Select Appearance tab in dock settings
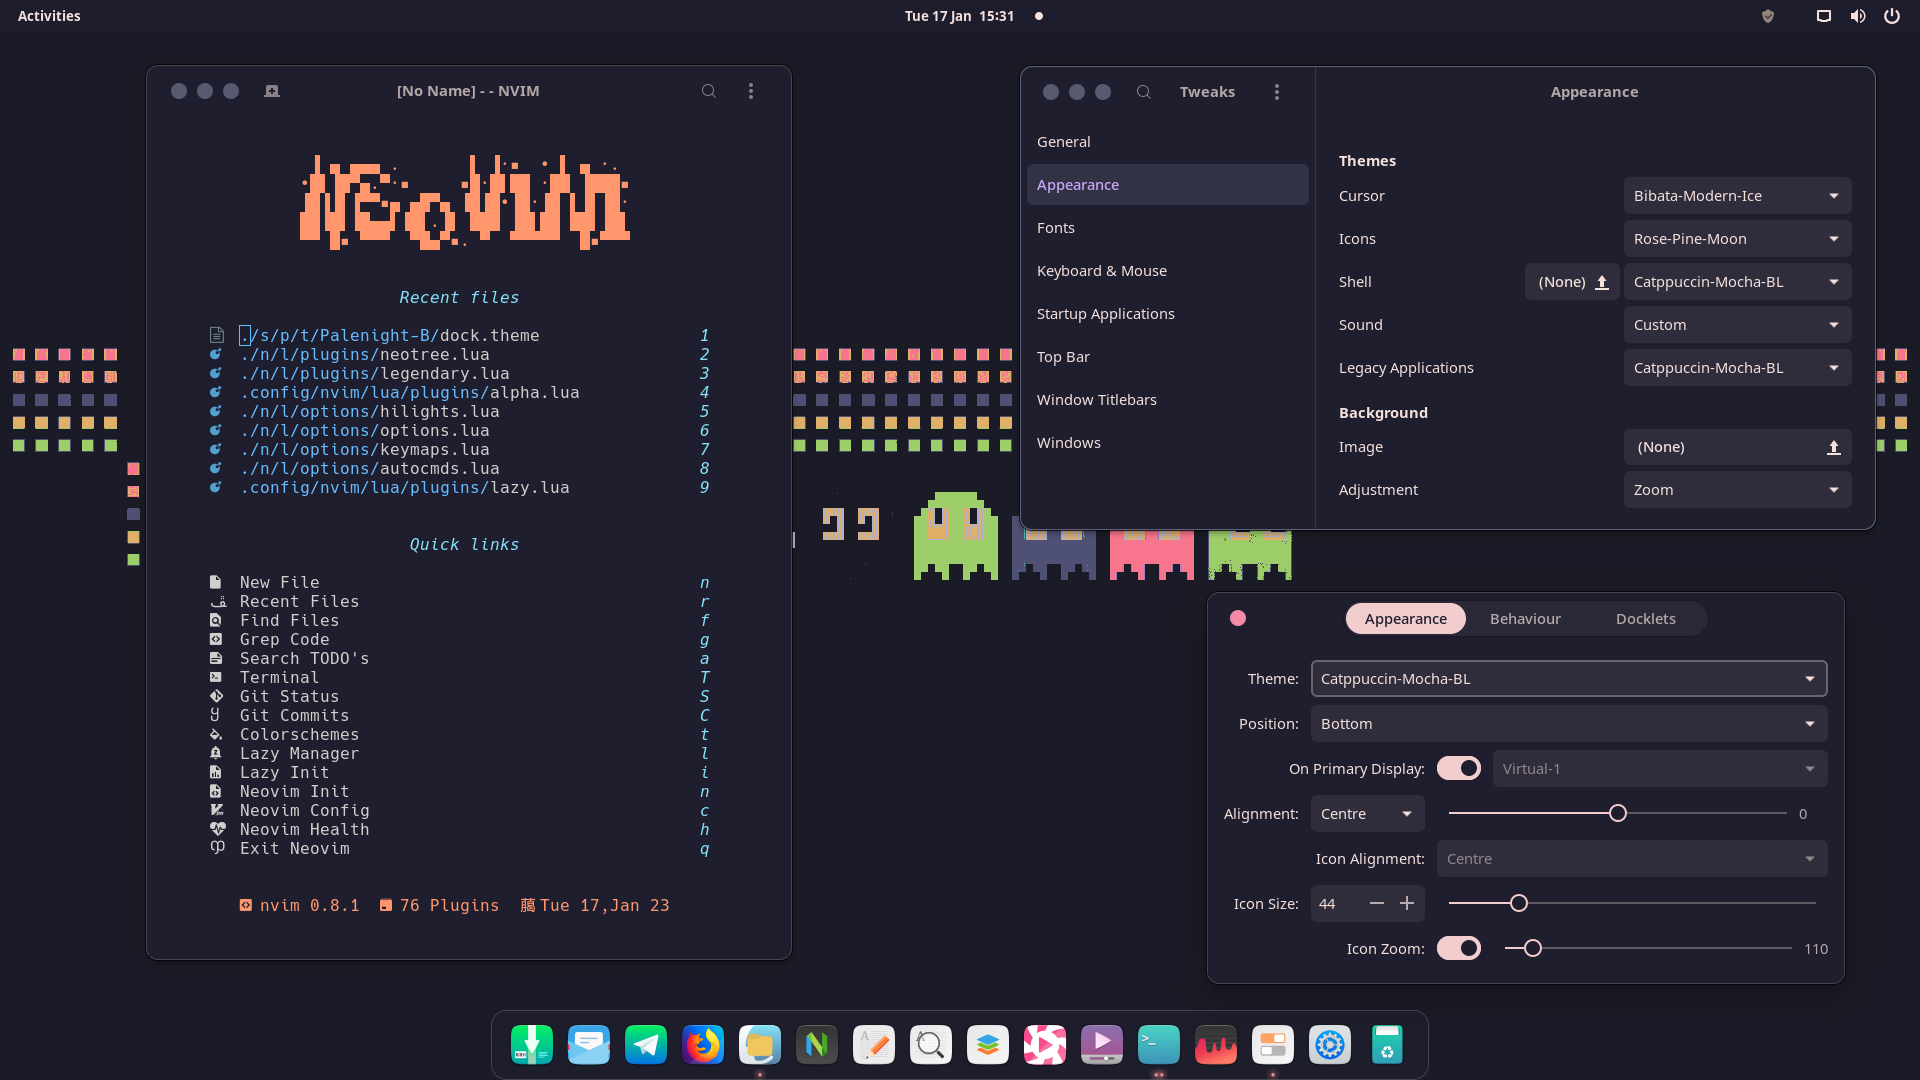The width and height of the screenshot is (1920, 1080). (1406, 619)
